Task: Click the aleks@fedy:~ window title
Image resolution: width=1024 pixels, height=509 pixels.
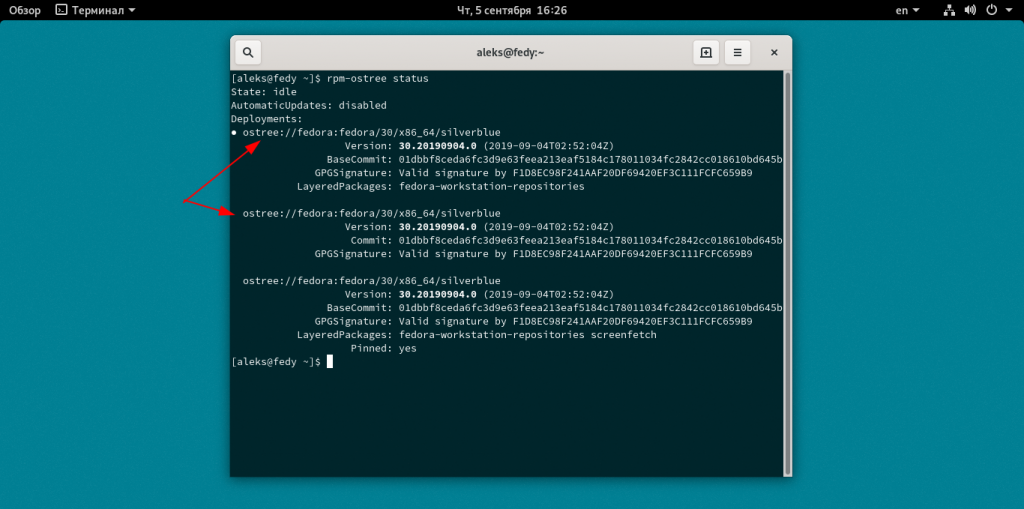Action: pos(511,53)
